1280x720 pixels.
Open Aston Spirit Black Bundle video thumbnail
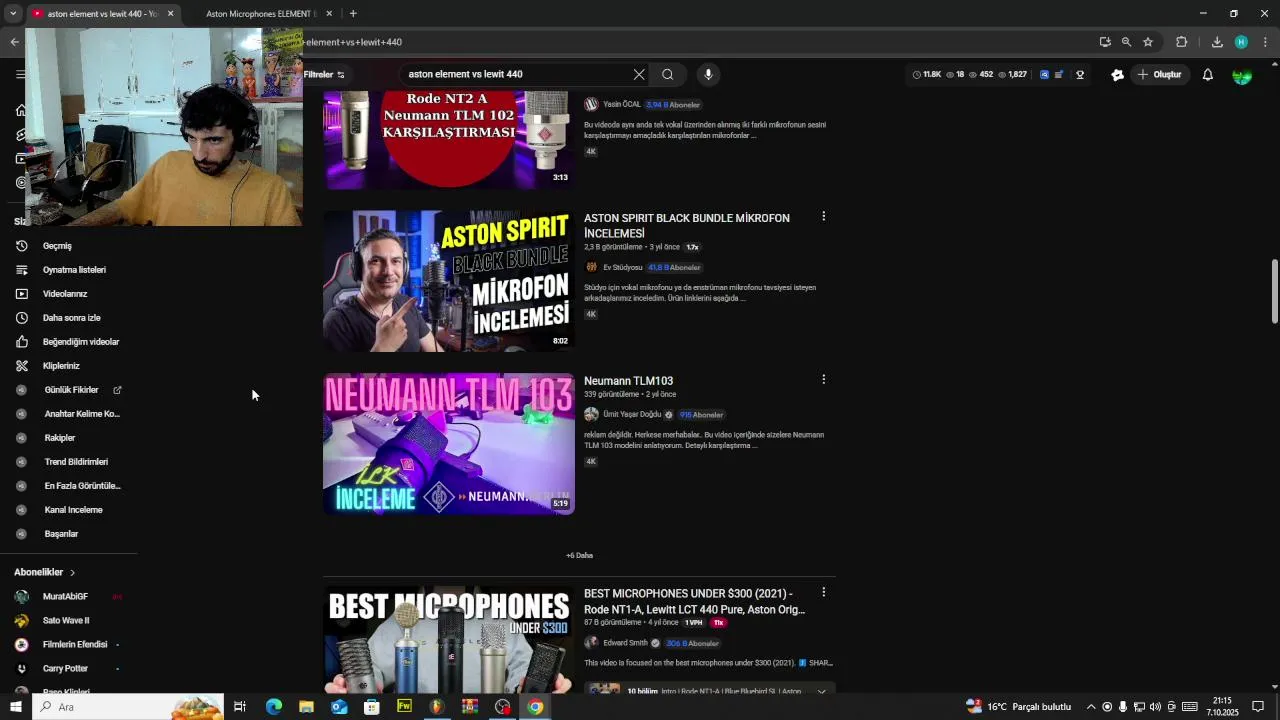[449, 281]
